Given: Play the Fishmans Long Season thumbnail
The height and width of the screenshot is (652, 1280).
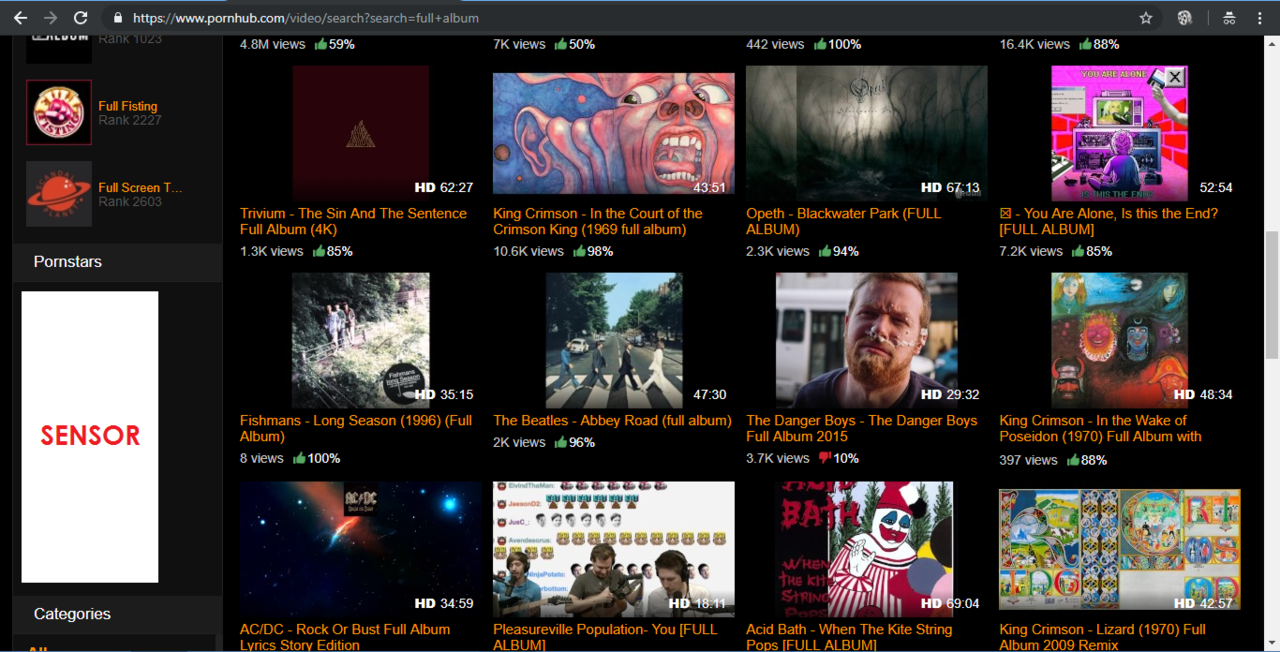Looking at the screenshot, I should coord(361,341).
